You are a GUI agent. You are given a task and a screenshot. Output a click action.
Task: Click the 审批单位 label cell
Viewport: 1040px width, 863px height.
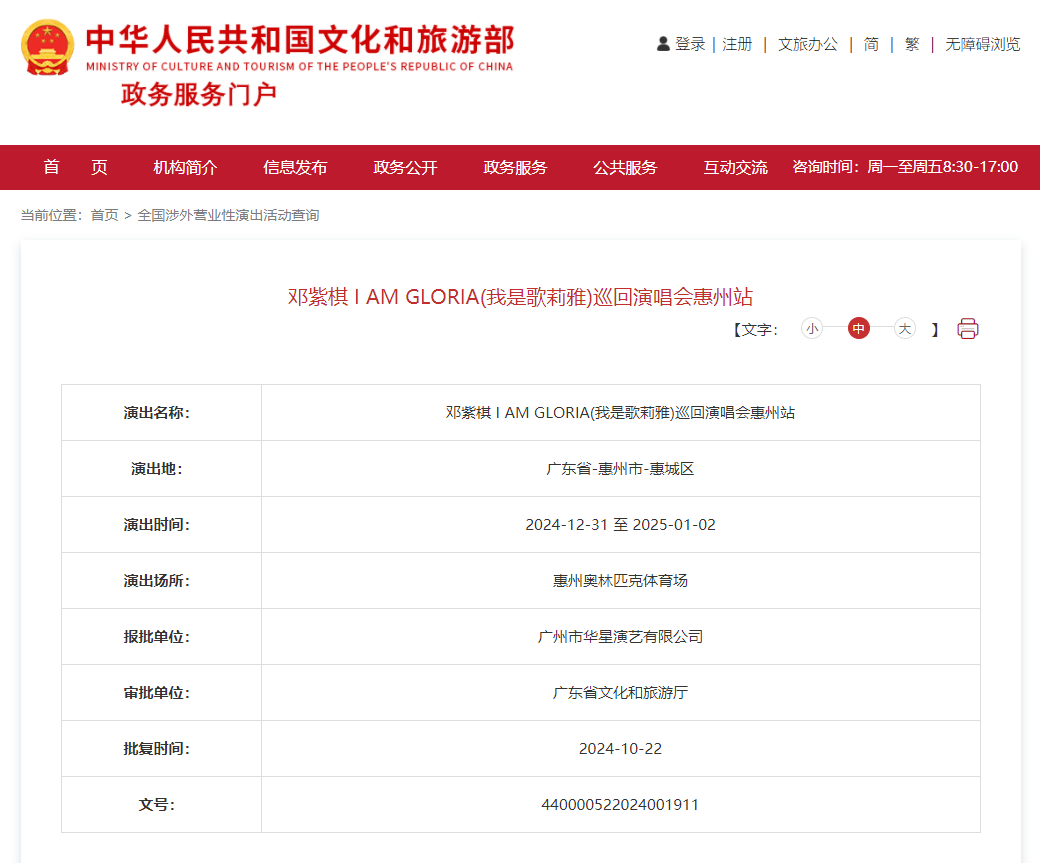pyautogui.click(x=161, y=693)
